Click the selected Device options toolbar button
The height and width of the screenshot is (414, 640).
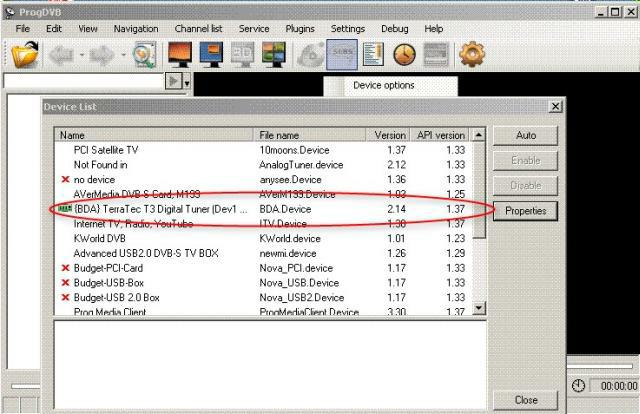tap(342, 55)
